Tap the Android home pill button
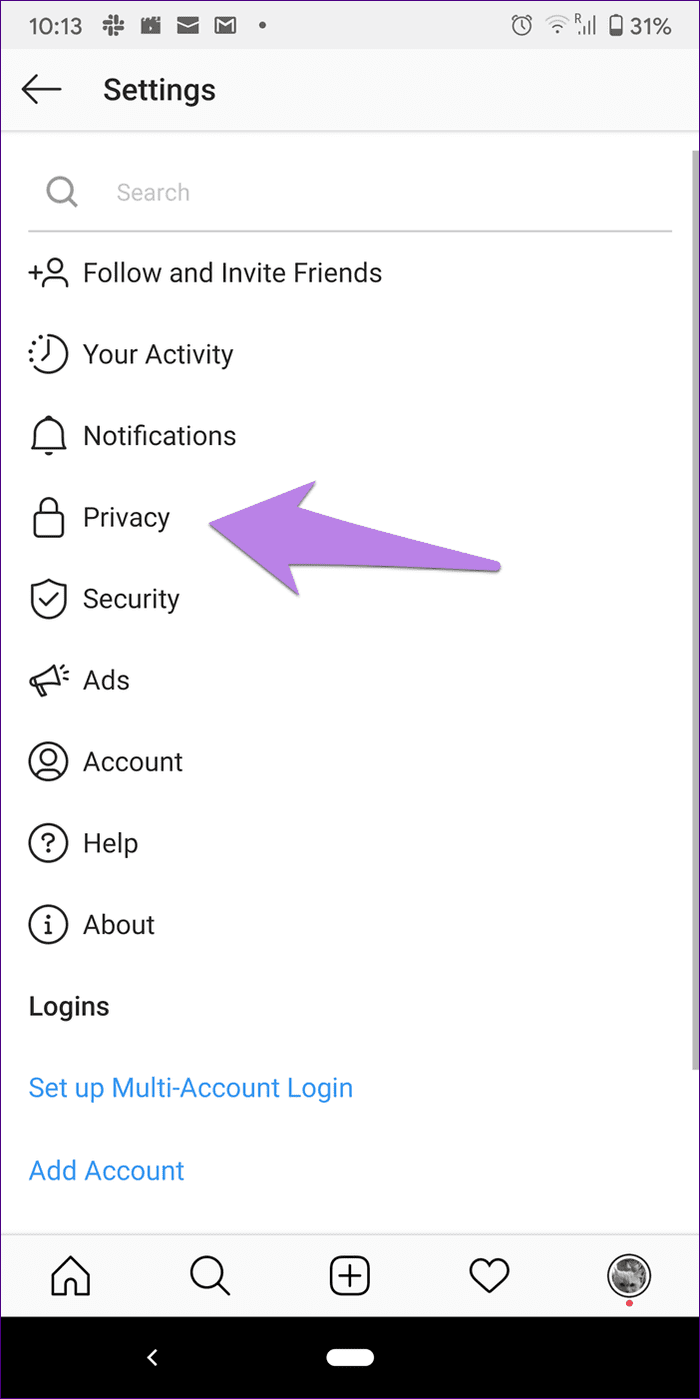Image resolution: width=700 pixels, height=1399 pixels. point(350,1357)
